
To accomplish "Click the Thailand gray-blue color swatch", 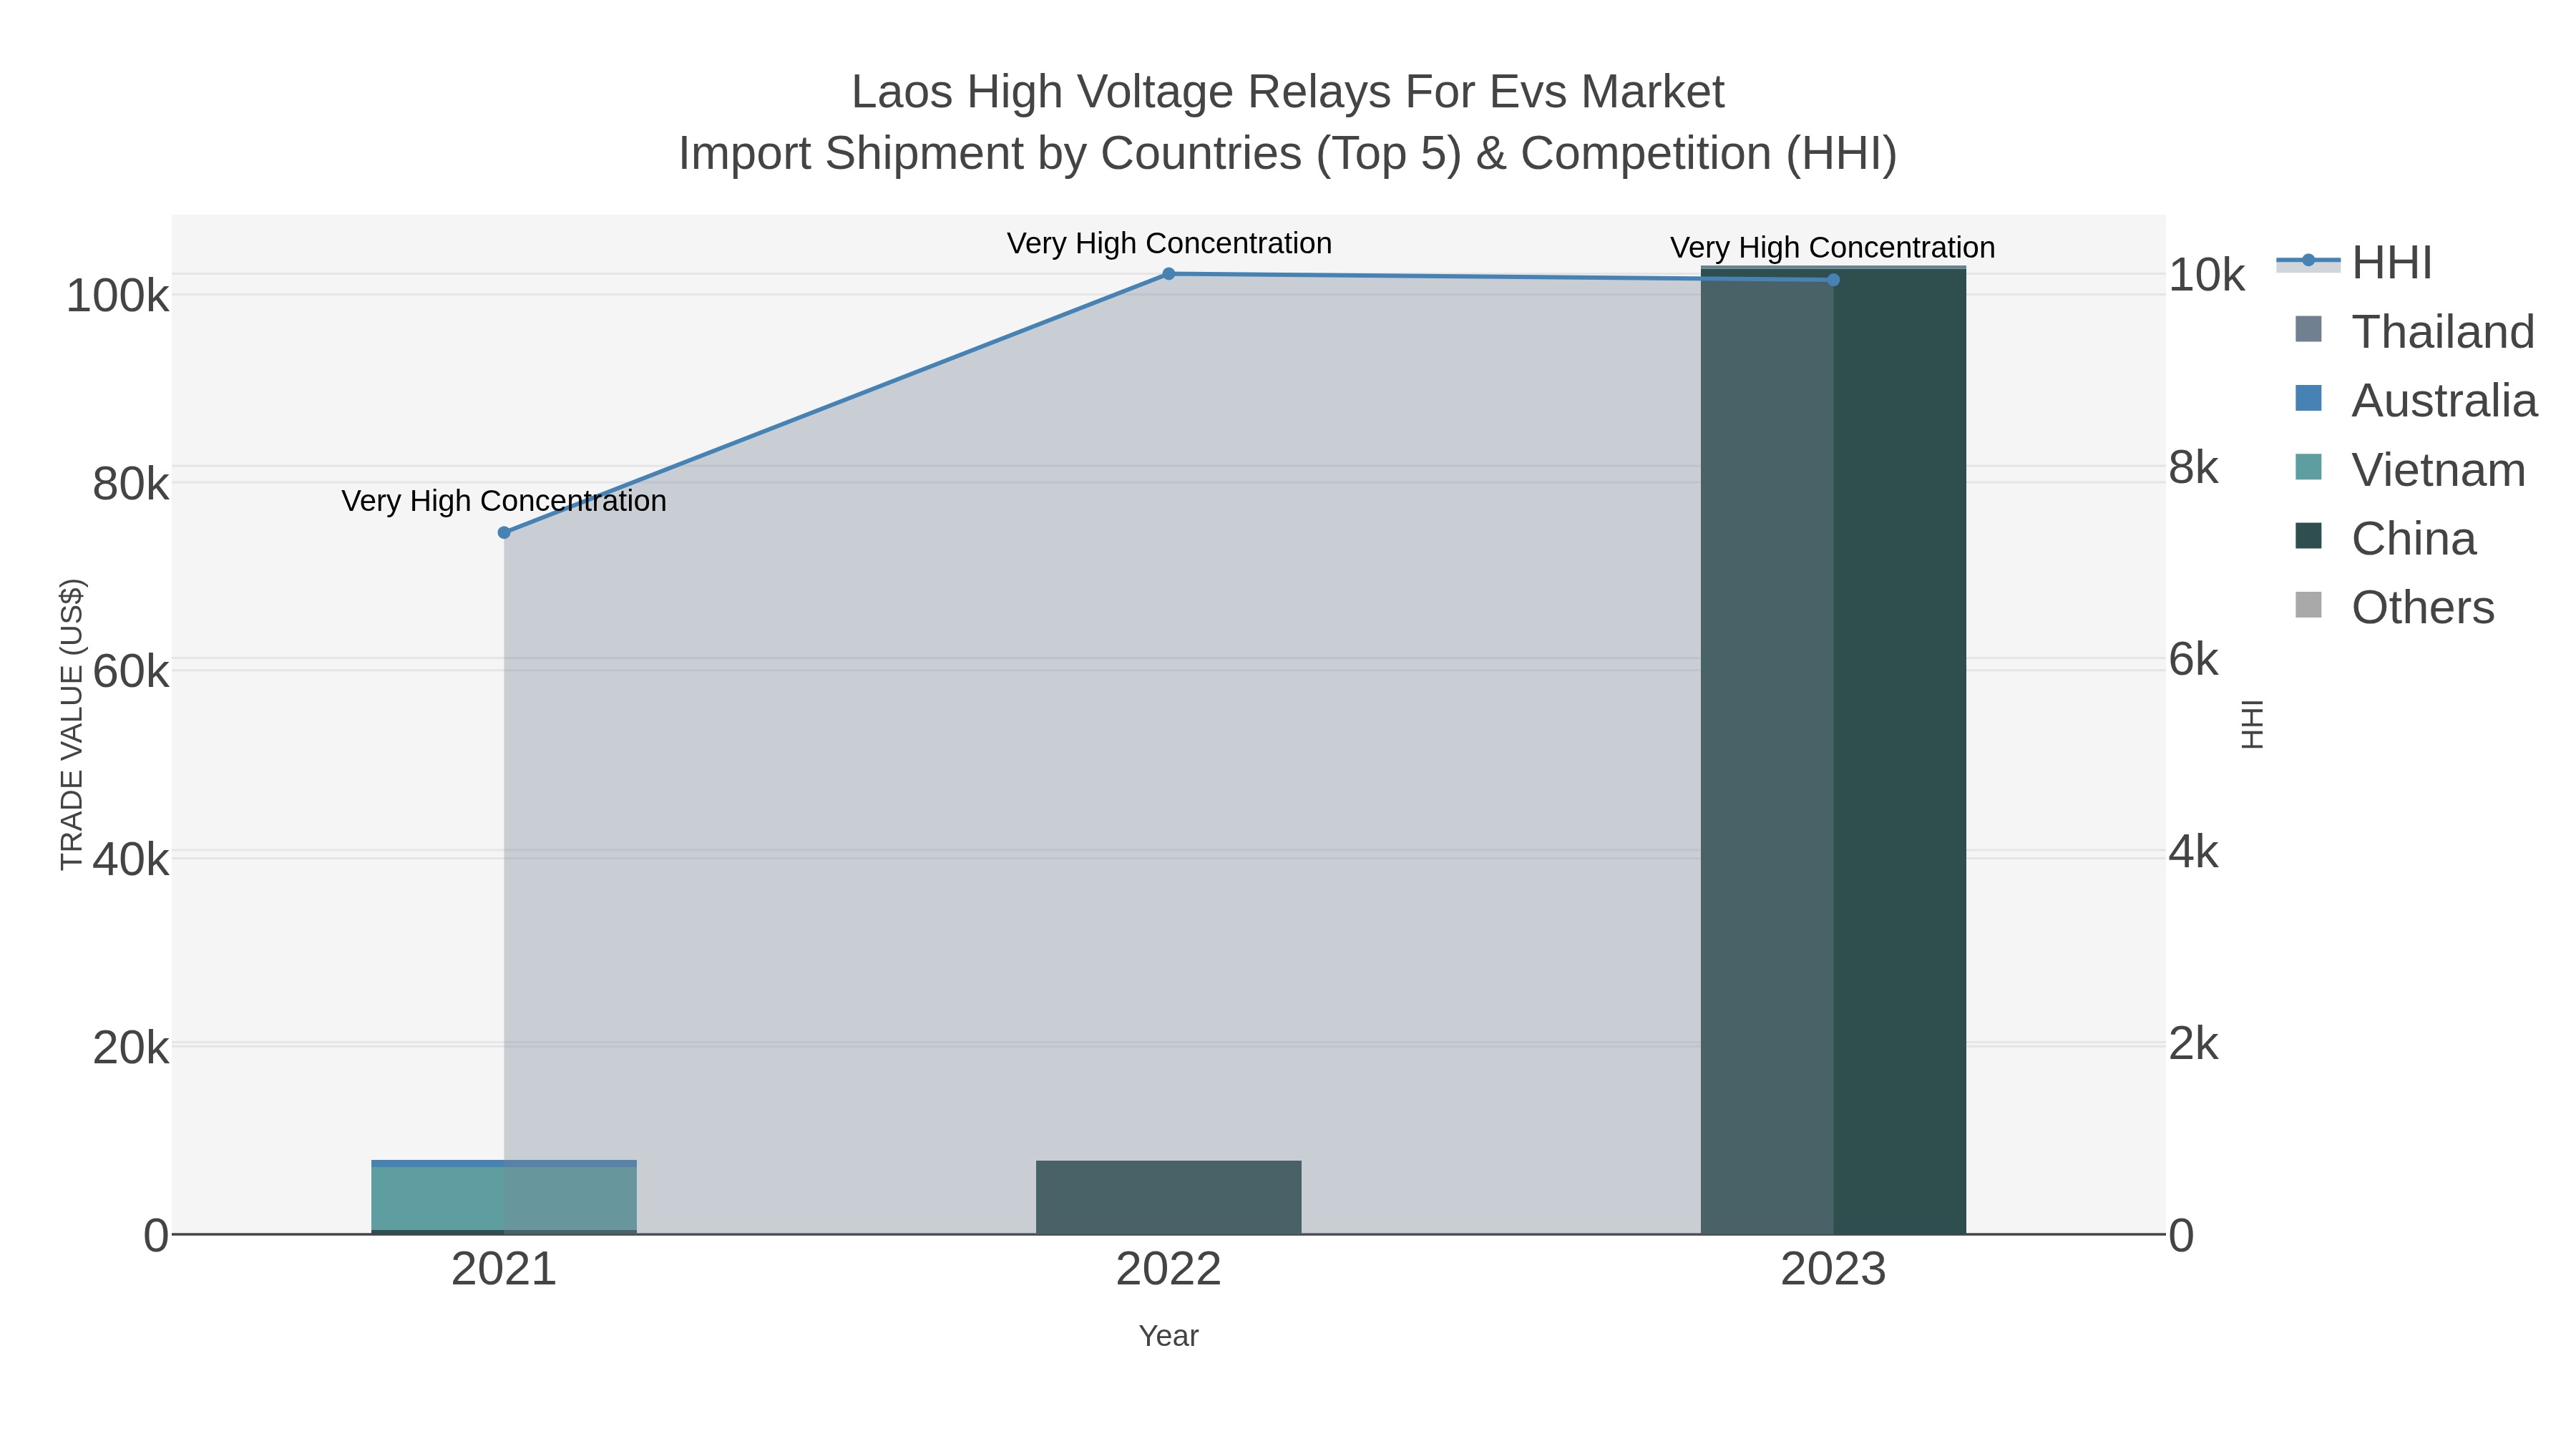I will [2308, 329].
